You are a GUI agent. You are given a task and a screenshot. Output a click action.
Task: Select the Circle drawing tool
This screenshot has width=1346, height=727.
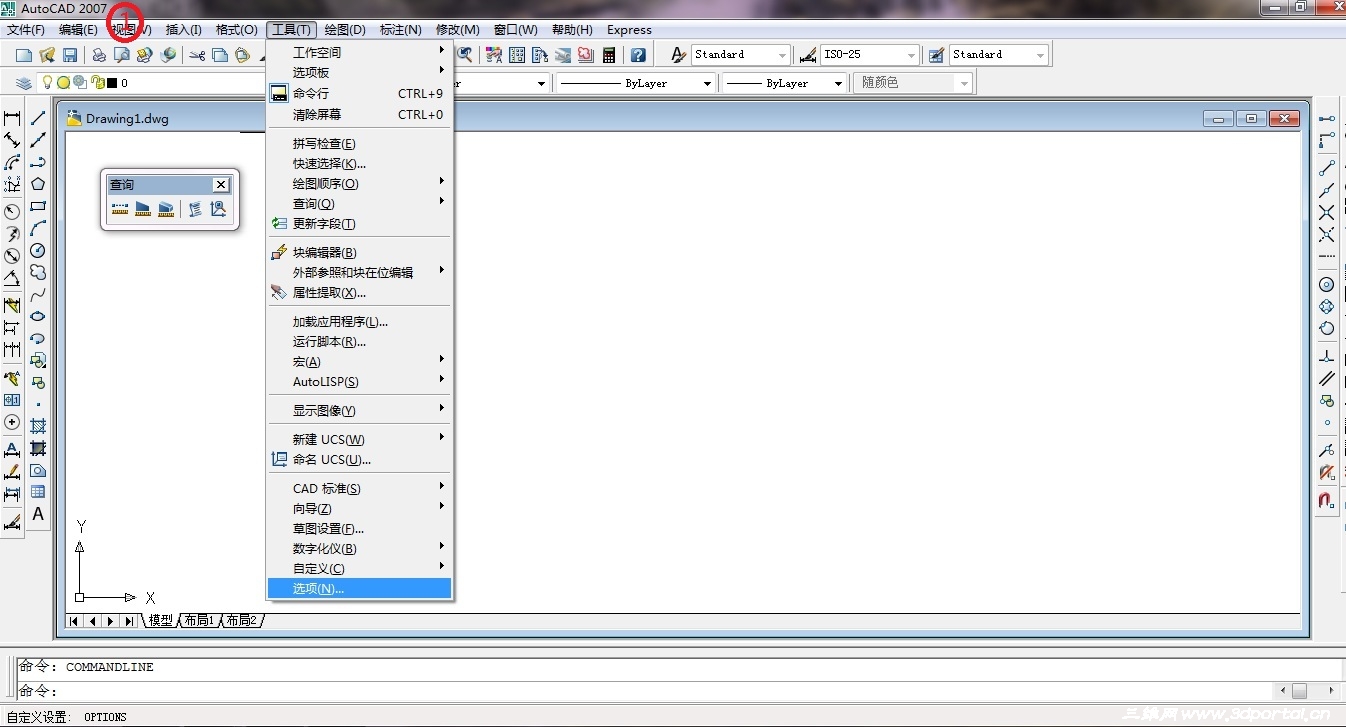[38, 250]
